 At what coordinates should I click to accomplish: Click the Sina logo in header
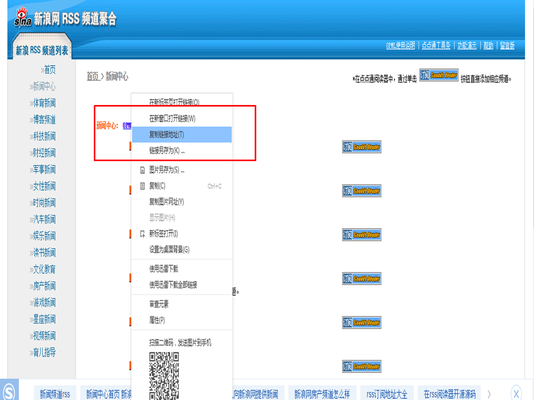coord(22,18)
